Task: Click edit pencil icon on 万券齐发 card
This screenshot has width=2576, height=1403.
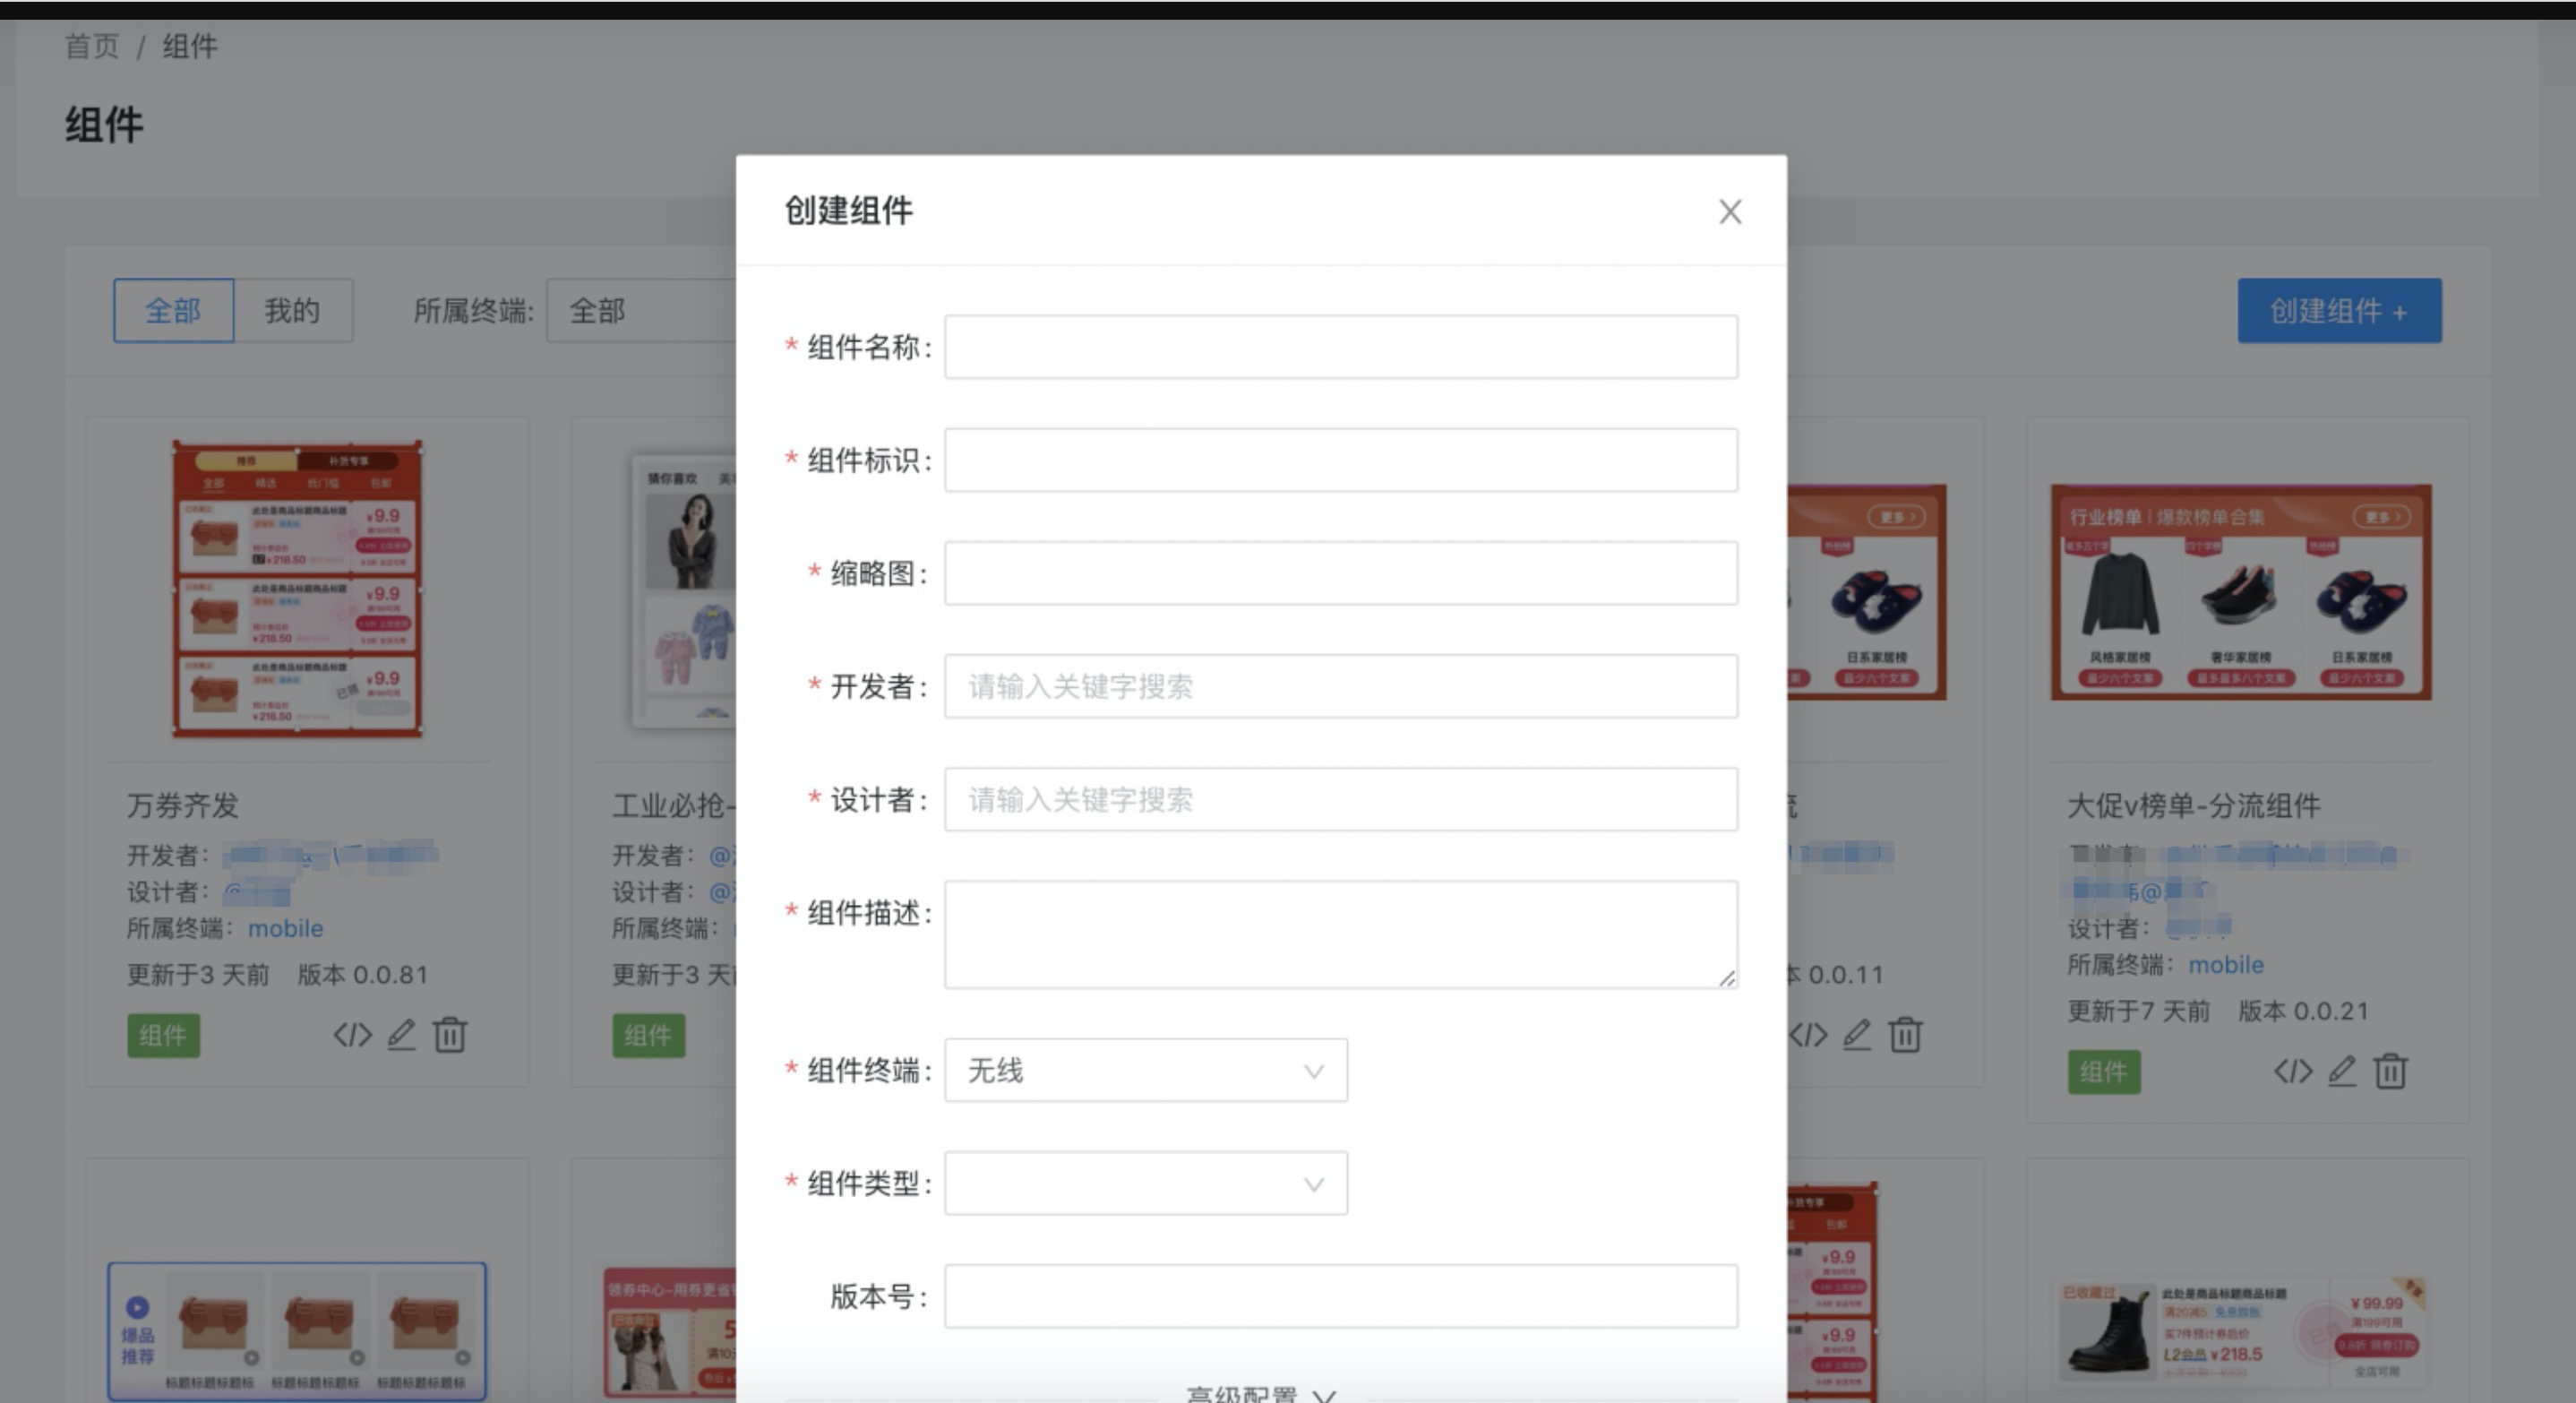Action: 401,1034
